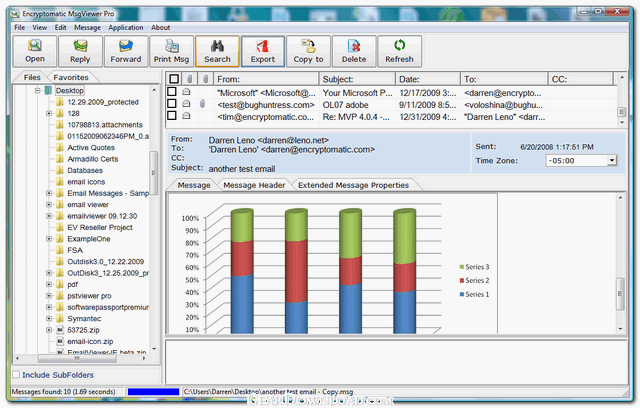Select the 12.29.2009_protected folder
The image size is (640, 408).
[103, 102]
